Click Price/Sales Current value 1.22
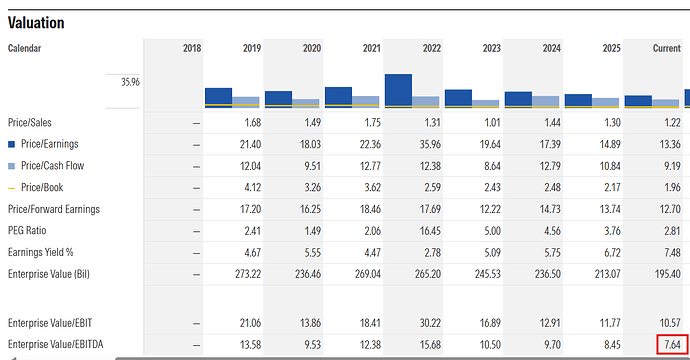Image resolution: width=690 pixels, height=360 pixels. (672, 123)
